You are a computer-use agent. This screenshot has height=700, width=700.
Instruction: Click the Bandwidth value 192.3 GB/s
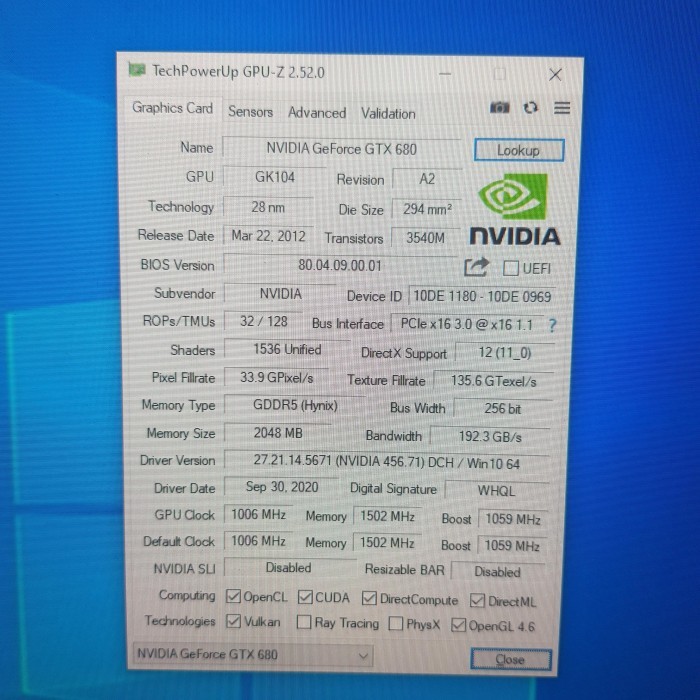pos(490,437)
